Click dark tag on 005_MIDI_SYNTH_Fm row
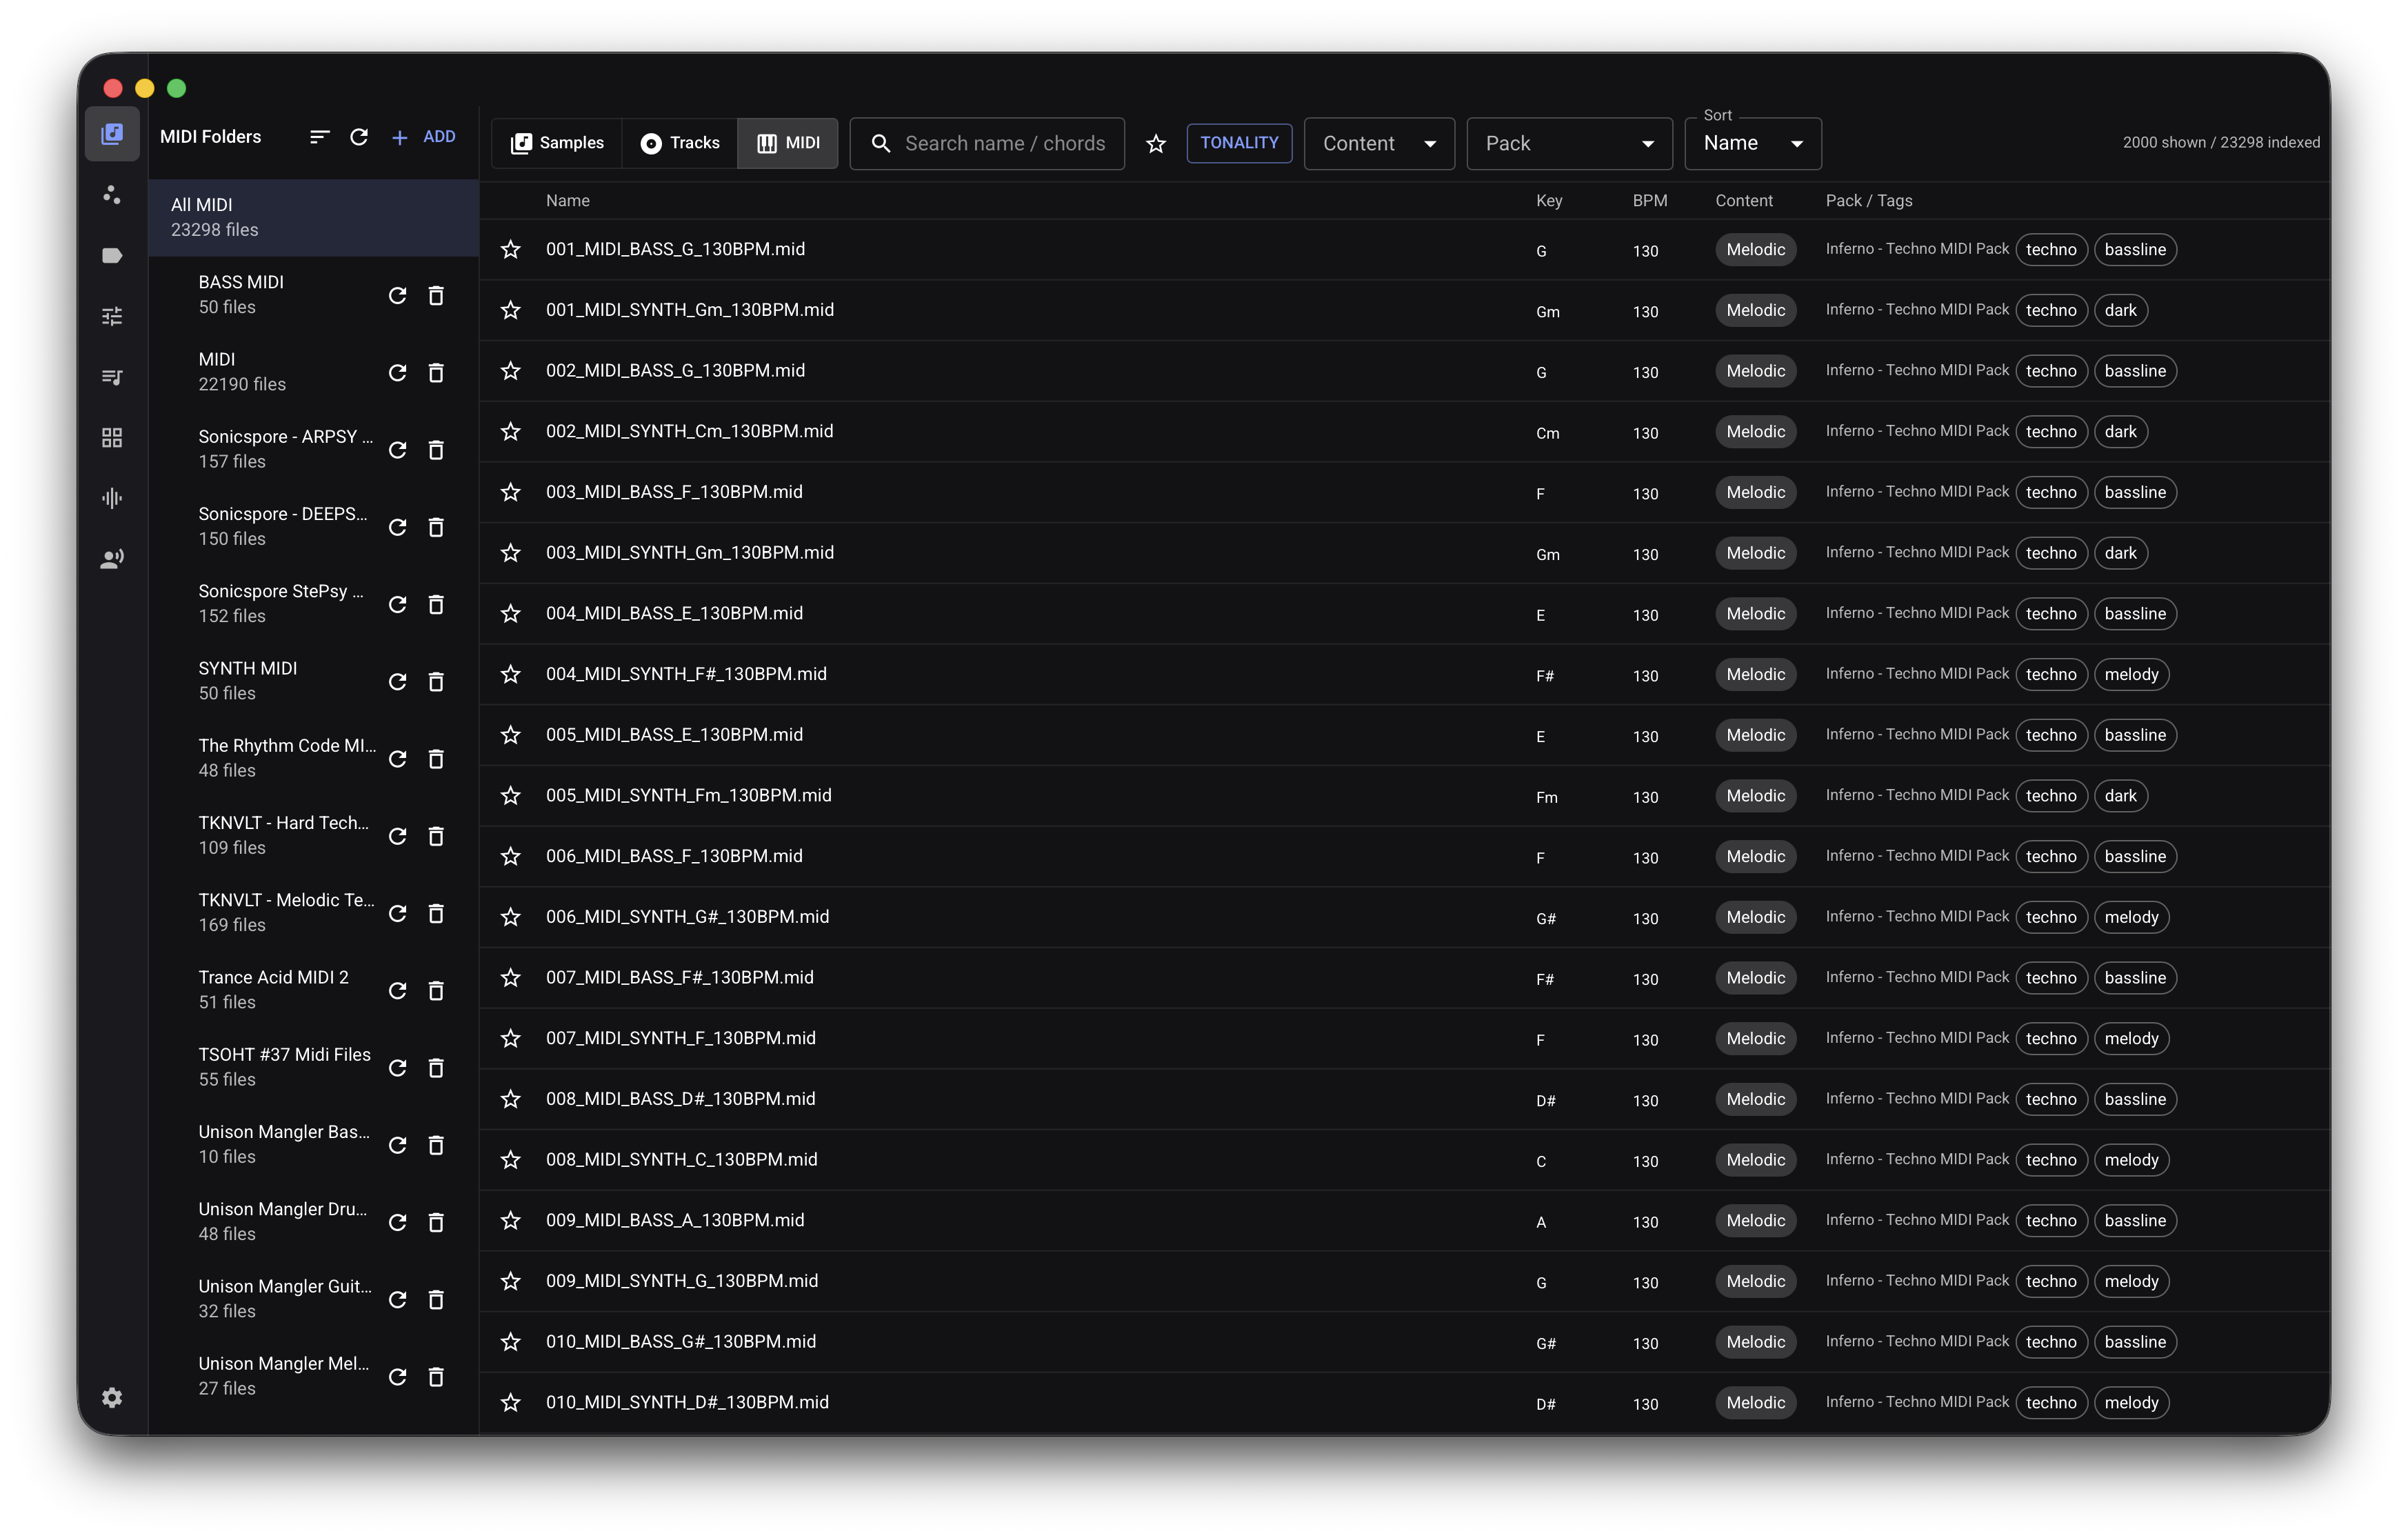Viewport: 2408px width, 1538px height. (x=2120, y=796)
